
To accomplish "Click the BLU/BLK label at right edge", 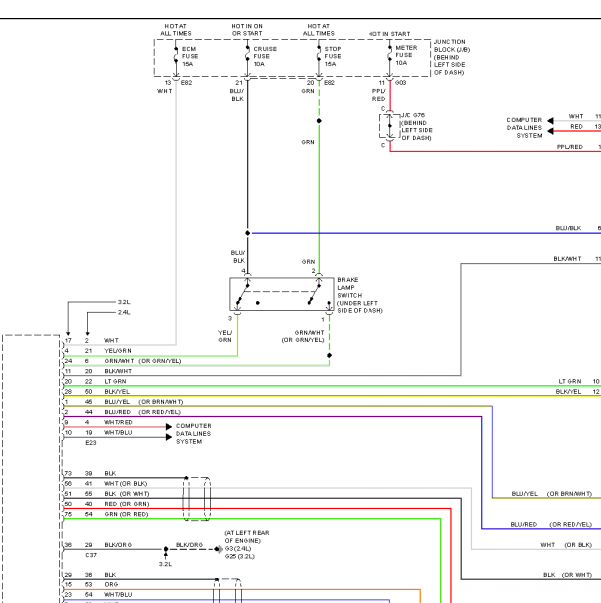I will point(568,228).
